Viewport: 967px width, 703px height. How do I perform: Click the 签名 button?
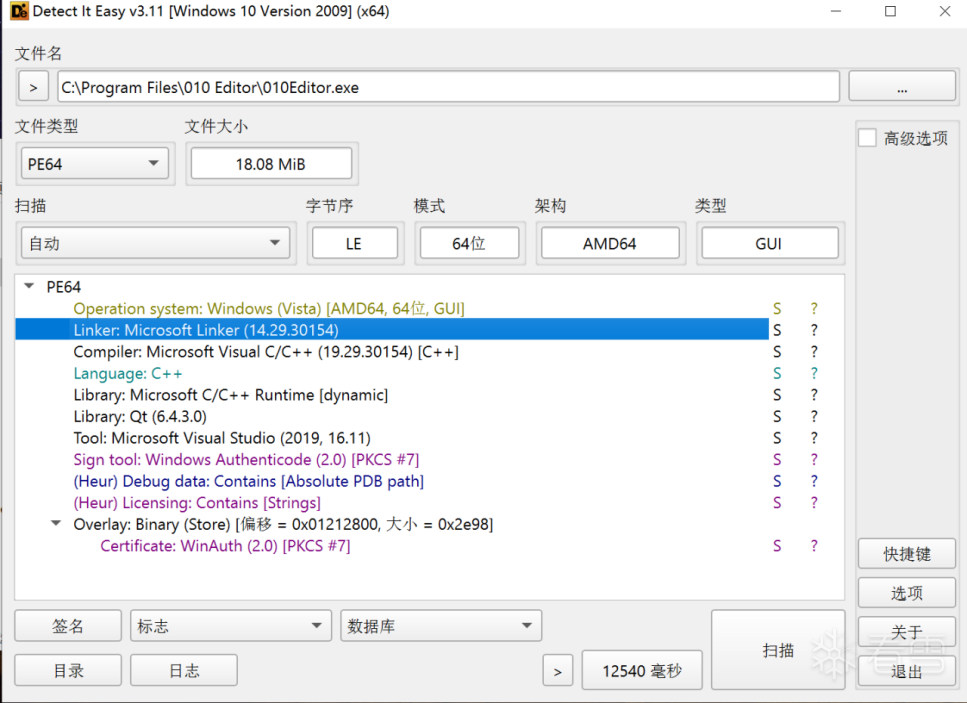[x=68, y=626]
